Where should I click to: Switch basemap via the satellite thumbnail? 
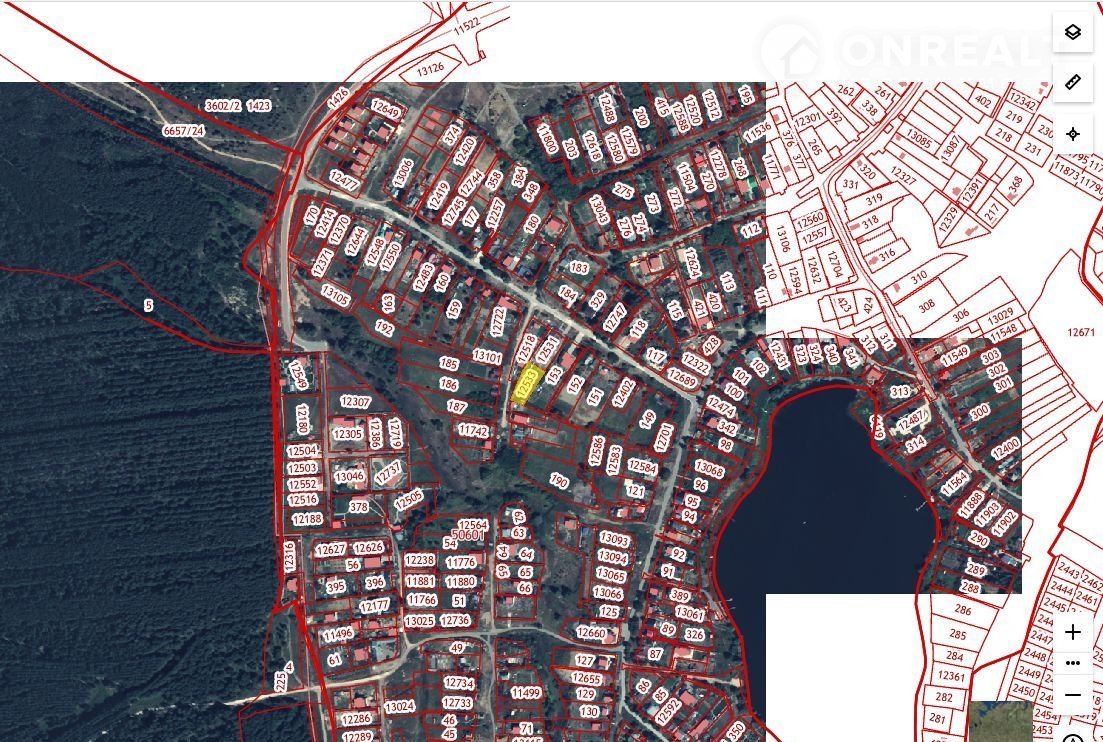coord(999,722)
